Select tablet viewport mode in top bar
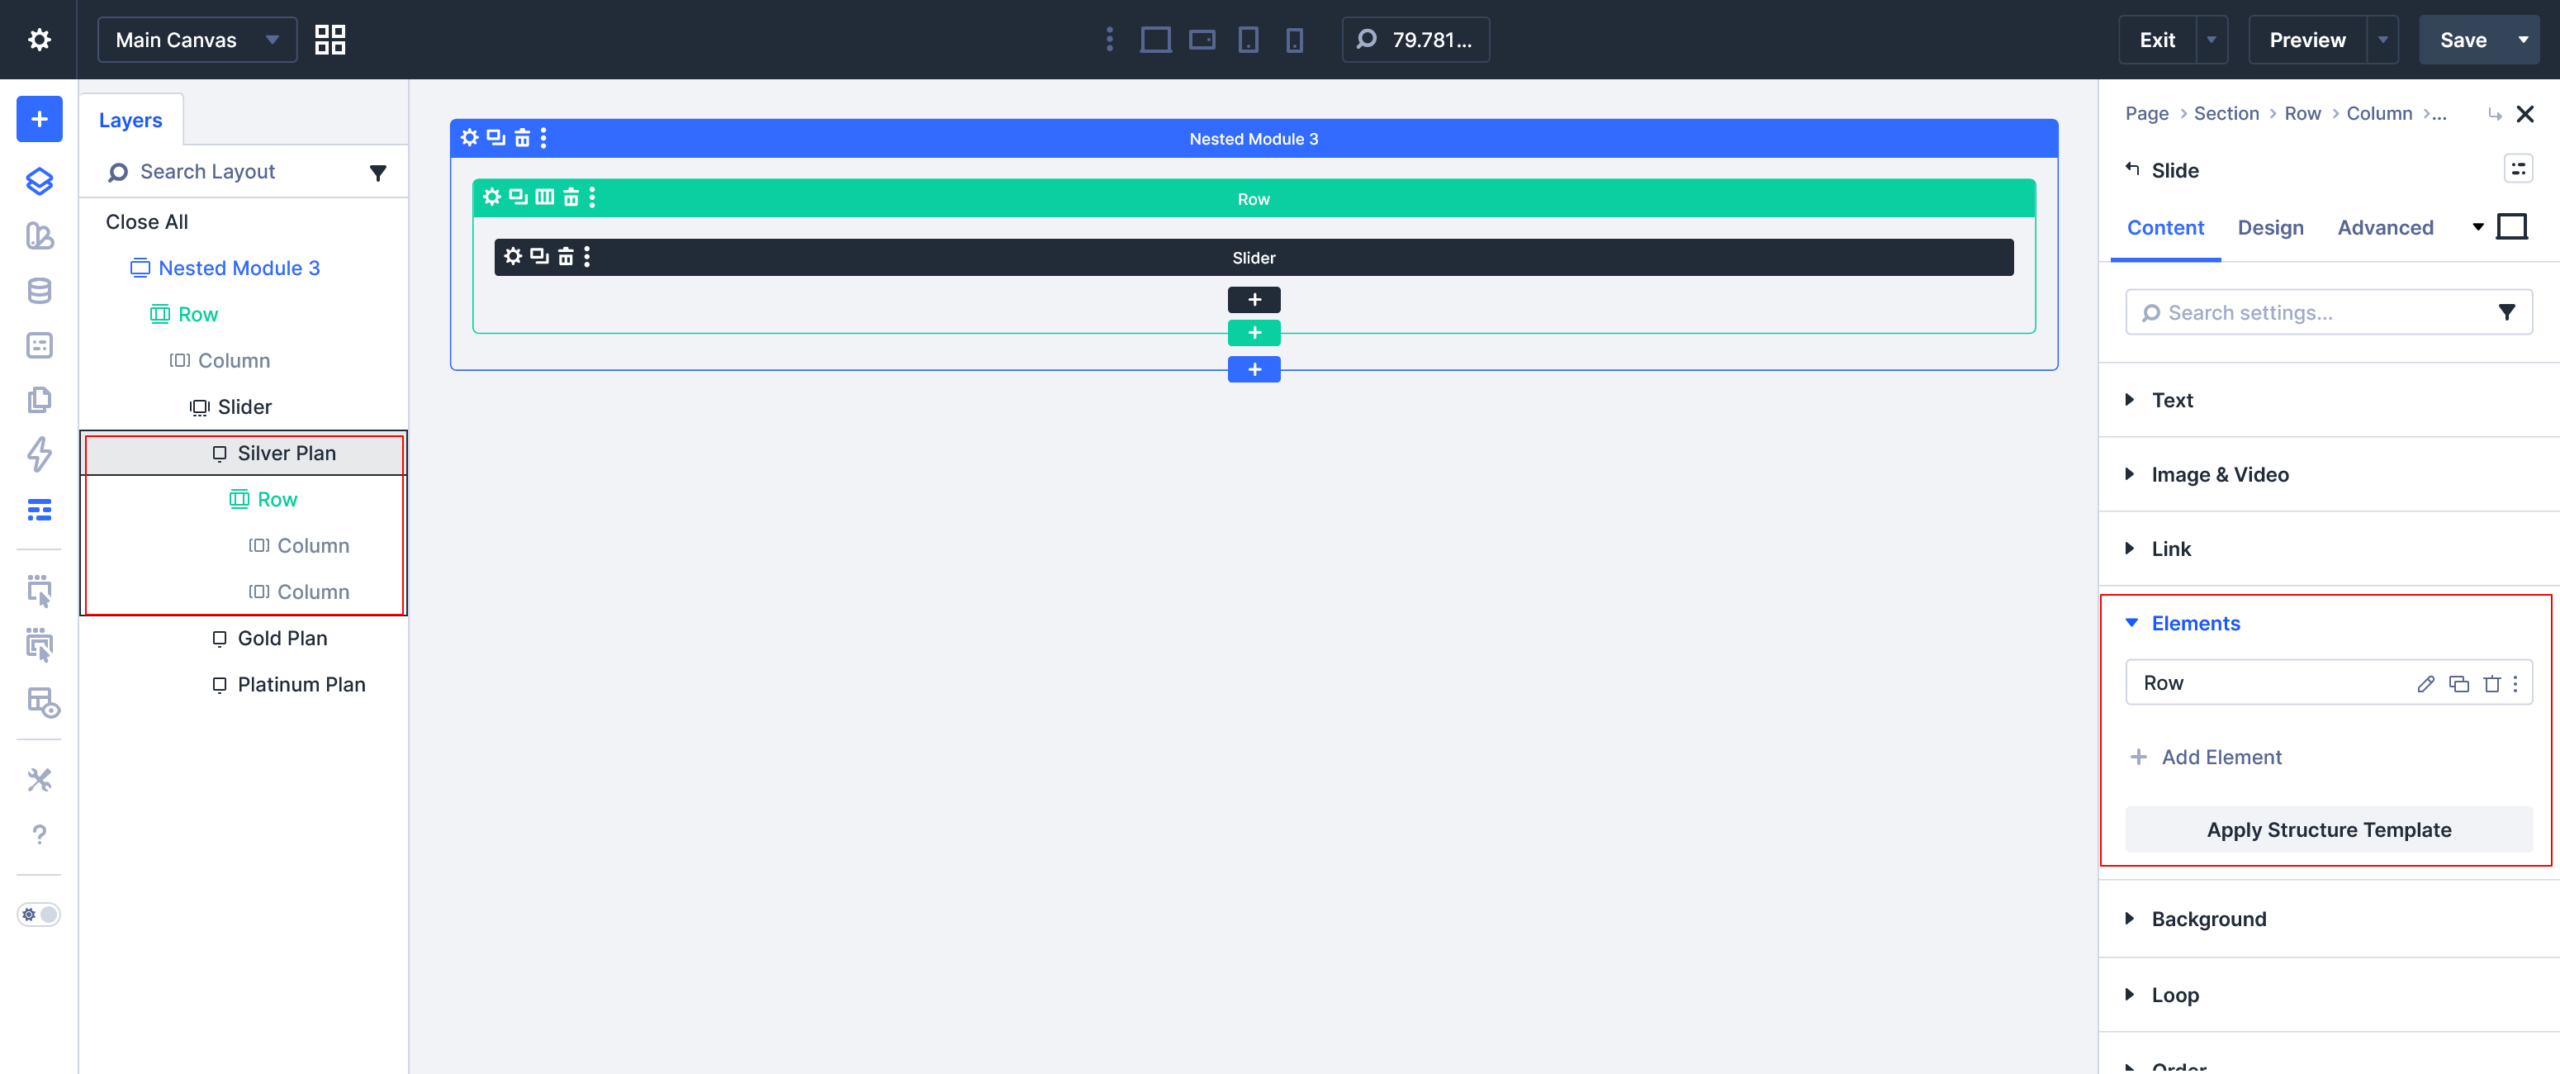This screenshot has height=1074, width=2560. coord(1249,39)
